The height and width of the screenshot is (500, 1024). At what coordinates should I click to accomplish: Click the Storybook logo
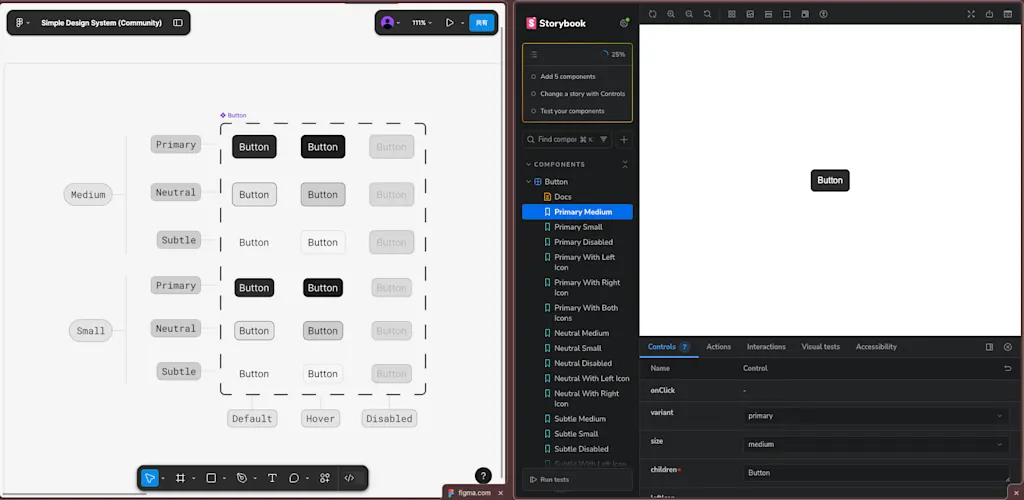click(x=556, y=23)
